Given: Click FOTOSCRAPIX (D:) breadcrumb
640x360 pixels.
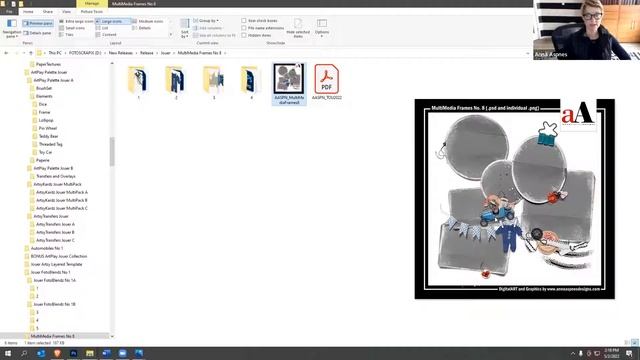Looking at the screenshot, I should click(x=85, y=53).
